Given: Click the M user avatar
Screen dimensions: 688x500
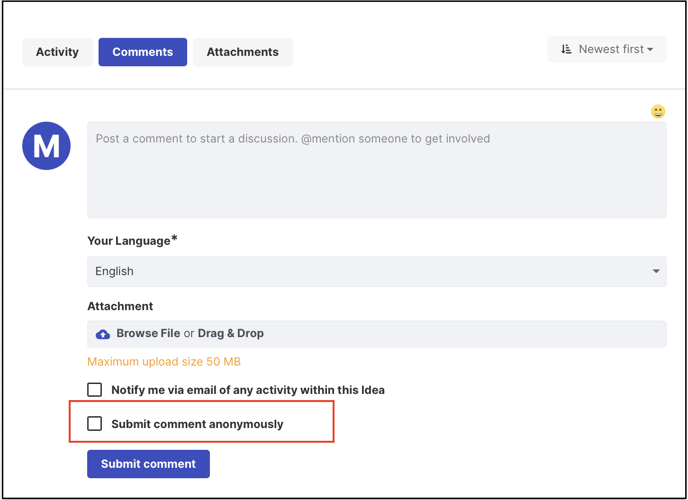Looking at the screenshot, I should click(47, 146).
